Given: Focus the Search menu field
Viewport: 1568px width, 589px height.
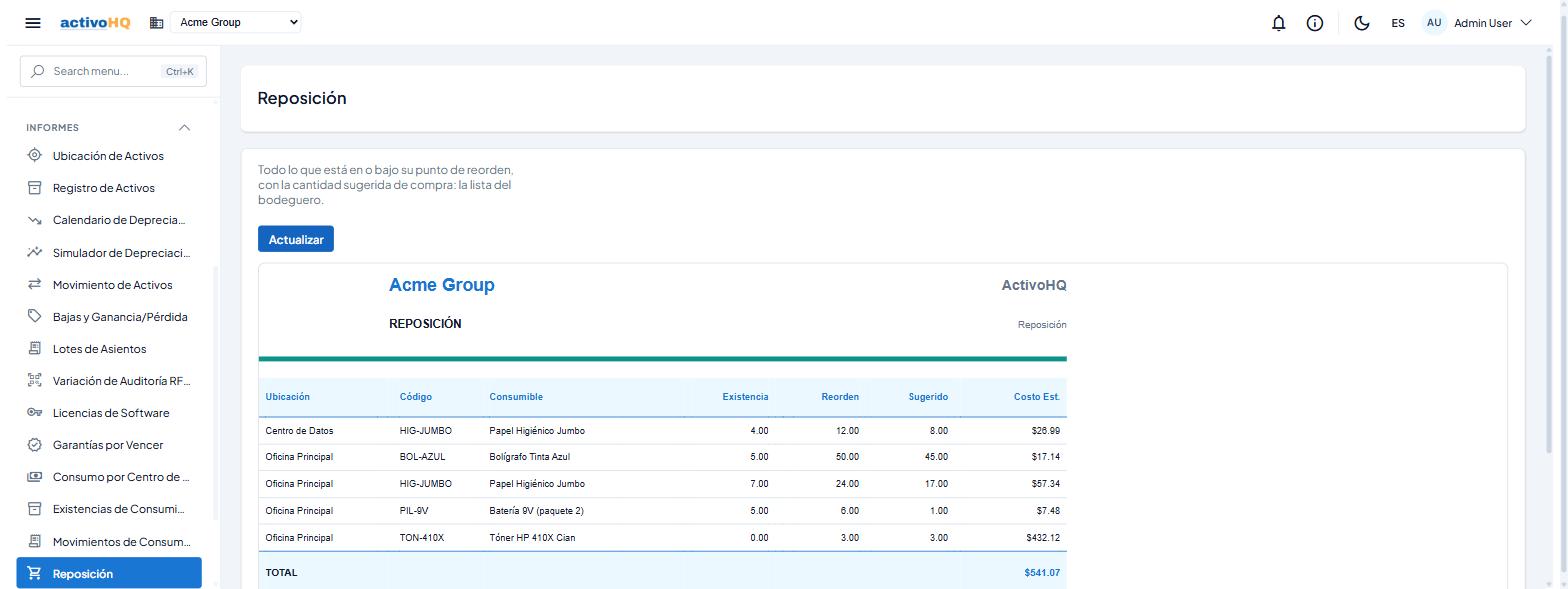Looking at the screenshot, I should [x=113, y=71].
